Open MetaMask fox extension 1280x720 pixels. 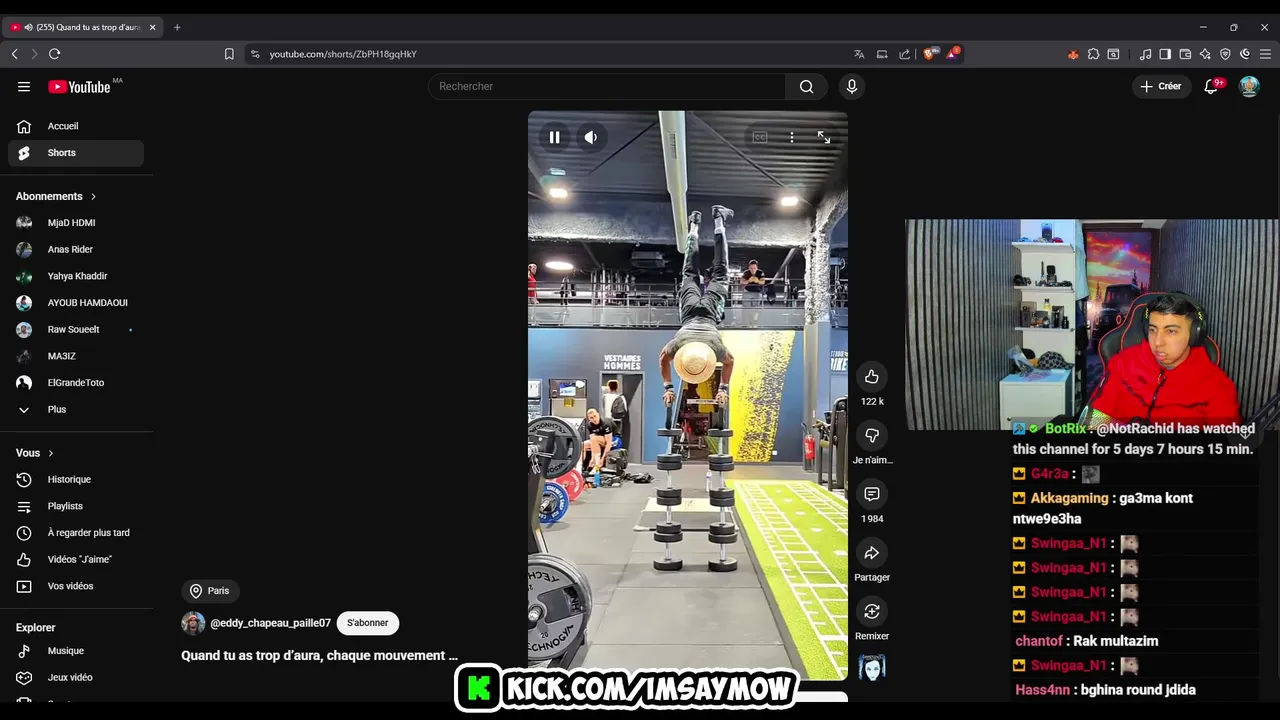tap(1073, 54)
